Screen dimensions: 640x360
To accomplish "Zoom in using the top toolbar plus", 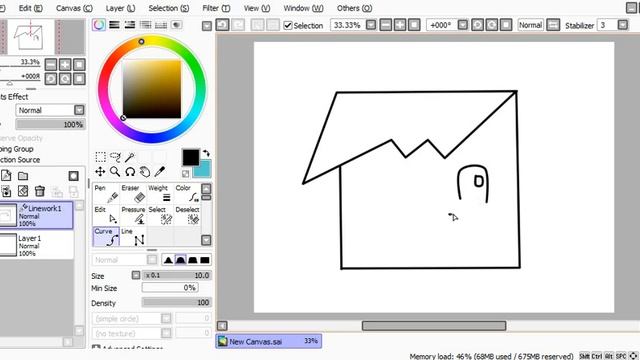I will click(x=400, y=25).
